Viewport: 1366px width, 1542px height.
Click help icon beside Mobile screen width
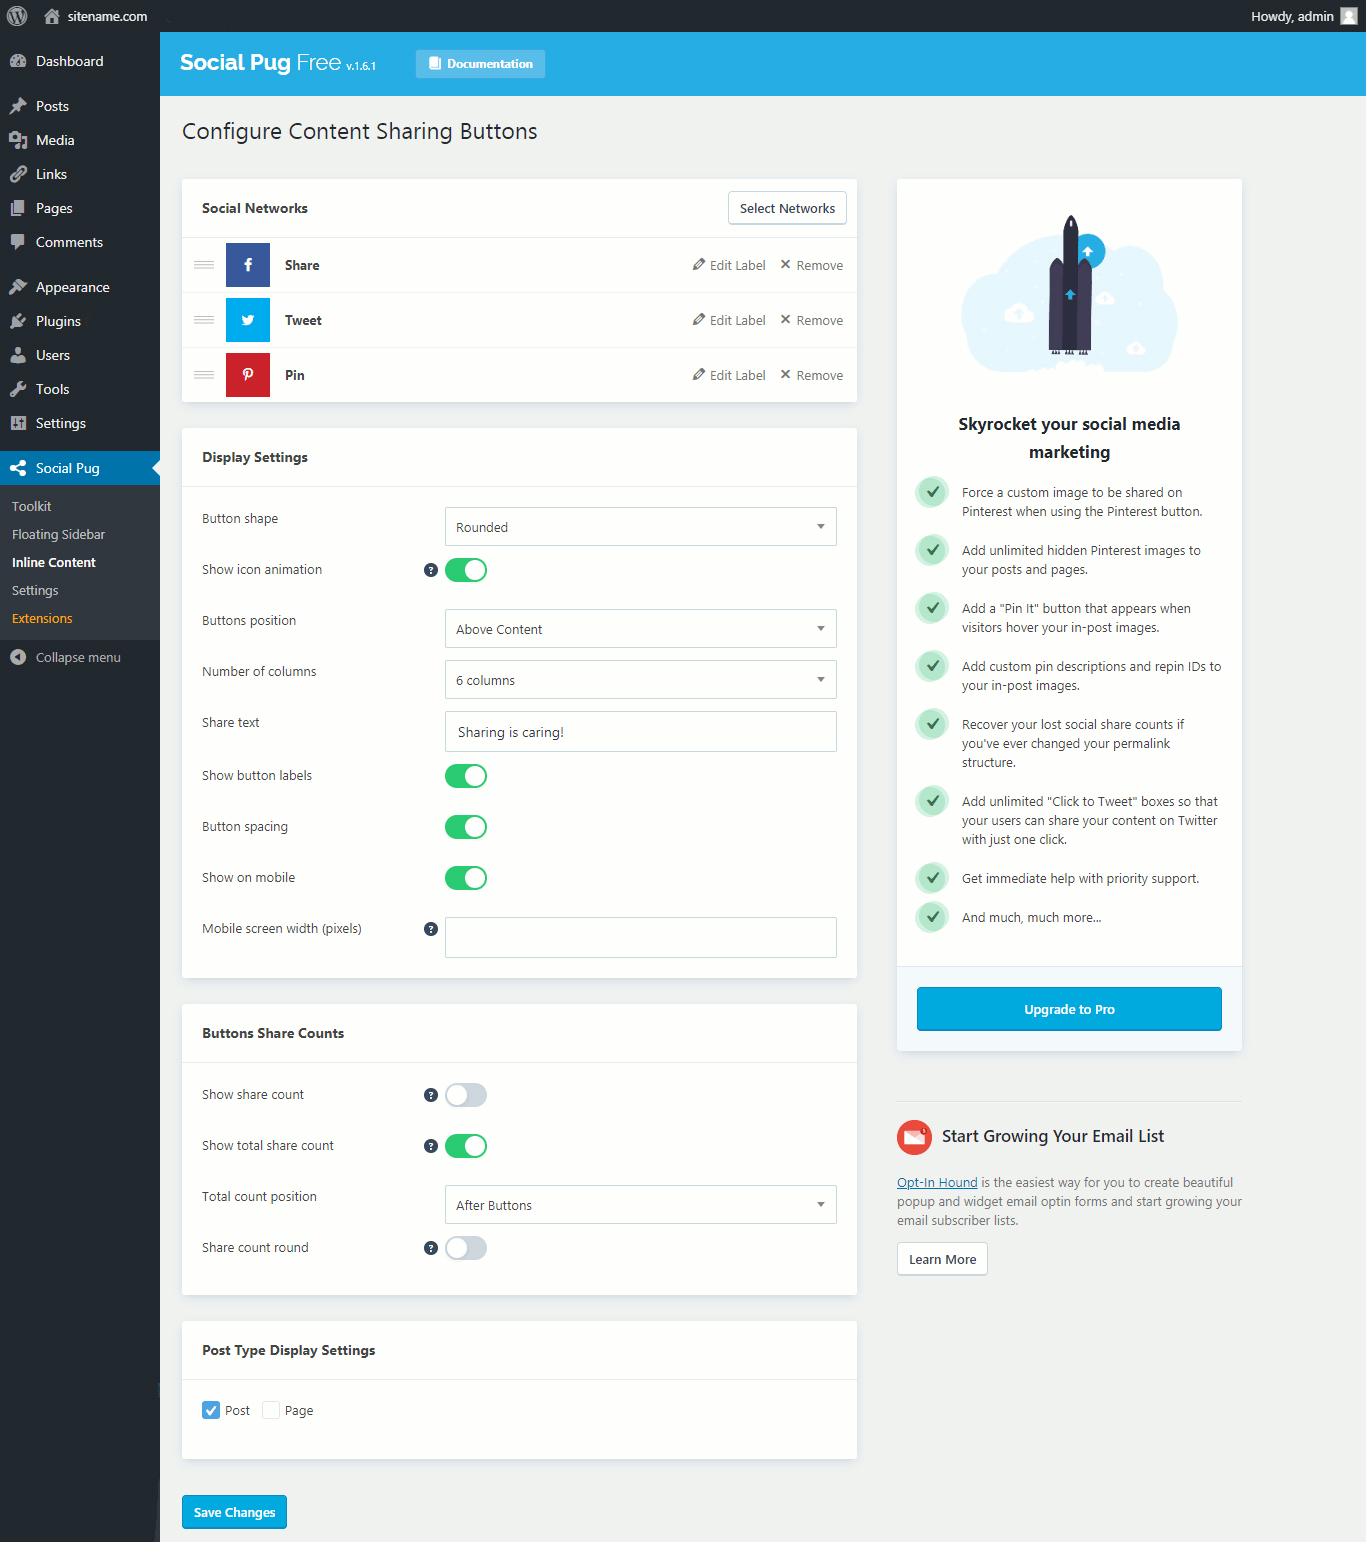pyautogui.click(x=431, y=929)
